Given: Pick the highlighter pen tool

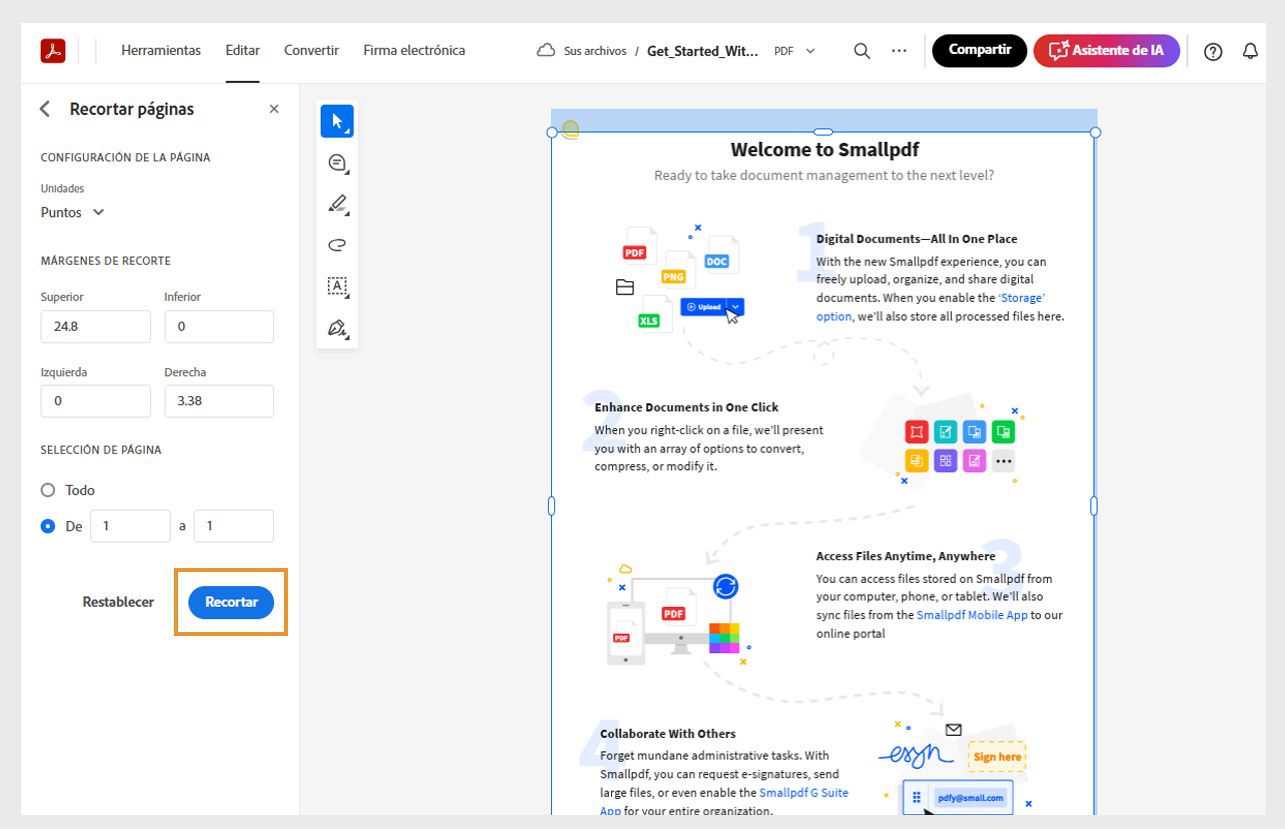Looking at the screenshot, I should (337, 204).
